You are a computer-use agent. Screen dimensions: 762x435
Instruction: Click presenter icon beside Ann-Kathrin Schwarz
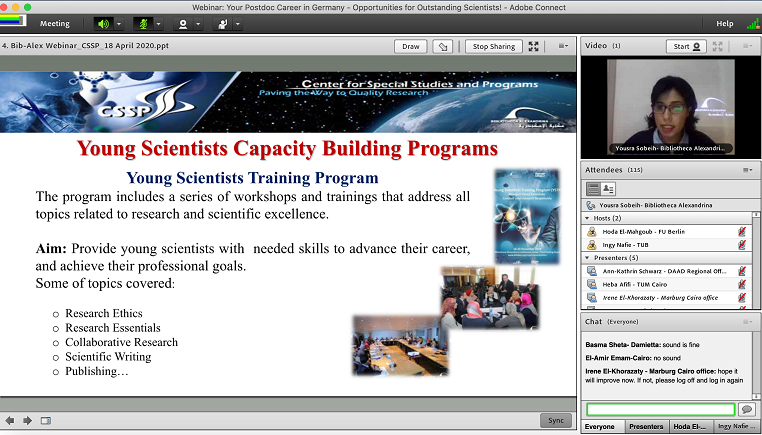click(x=591, y=271)
